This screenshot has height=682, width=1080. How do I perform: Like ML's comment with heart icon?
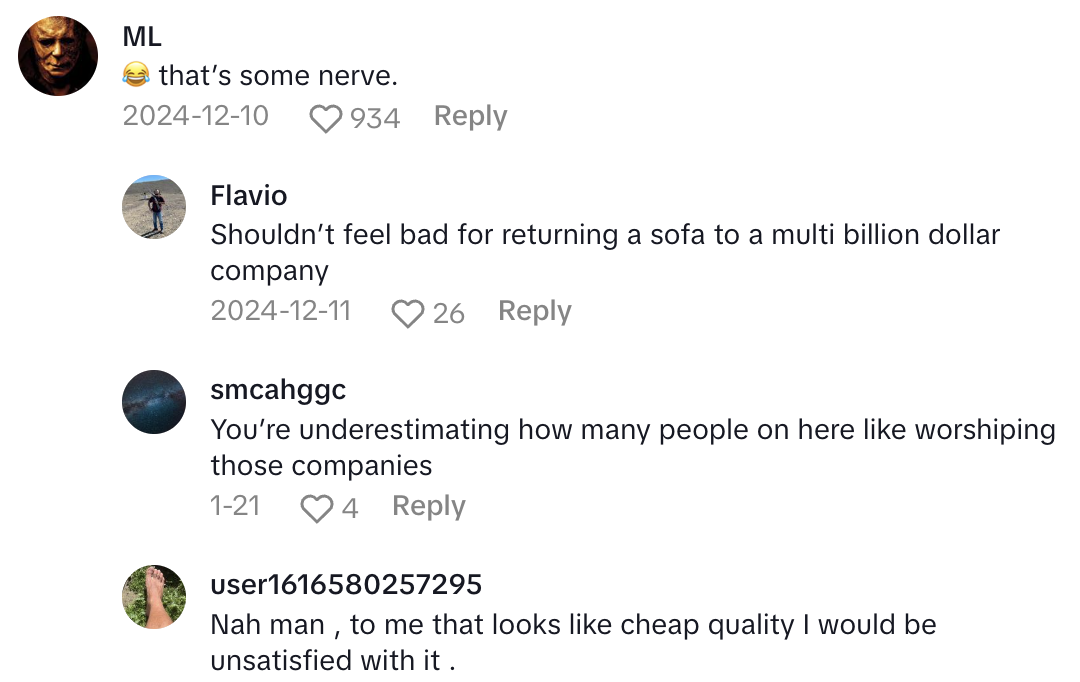coord(325,119)
